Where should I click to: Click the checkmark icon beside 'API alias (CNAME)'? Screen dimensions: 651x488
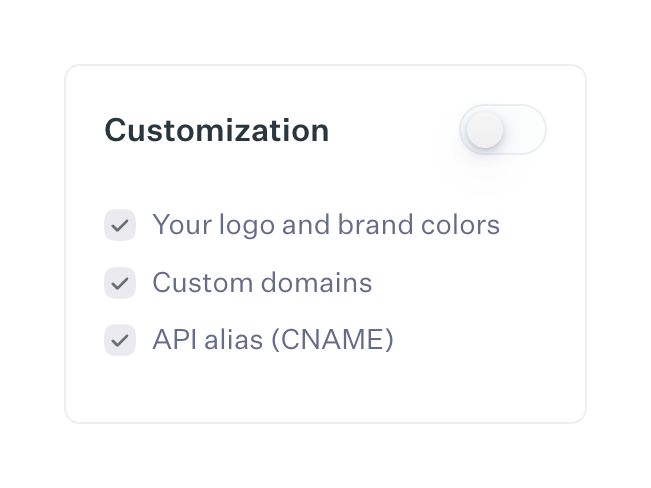(x=120, y=340)
